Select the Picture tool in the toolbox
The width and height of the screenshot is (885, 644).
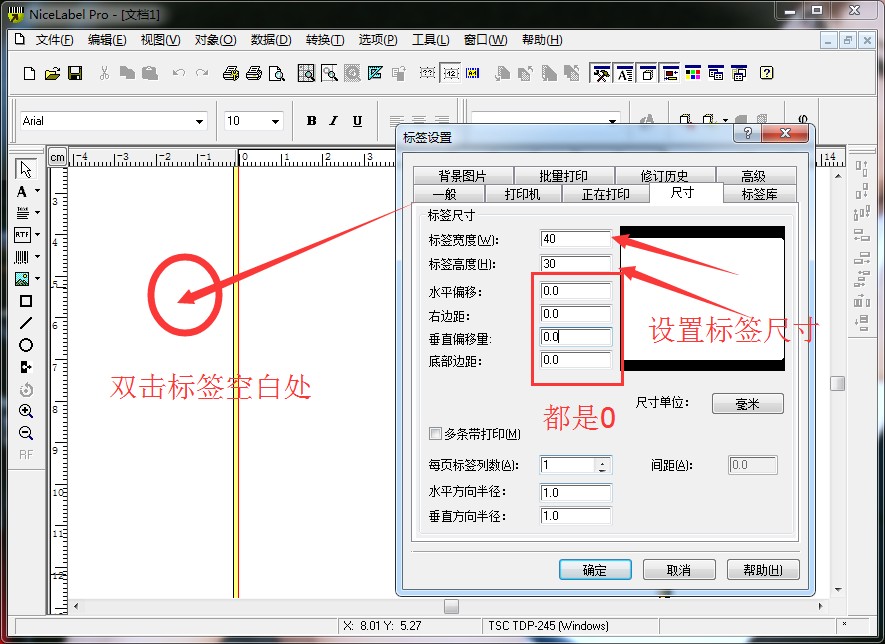pos(22,279)
